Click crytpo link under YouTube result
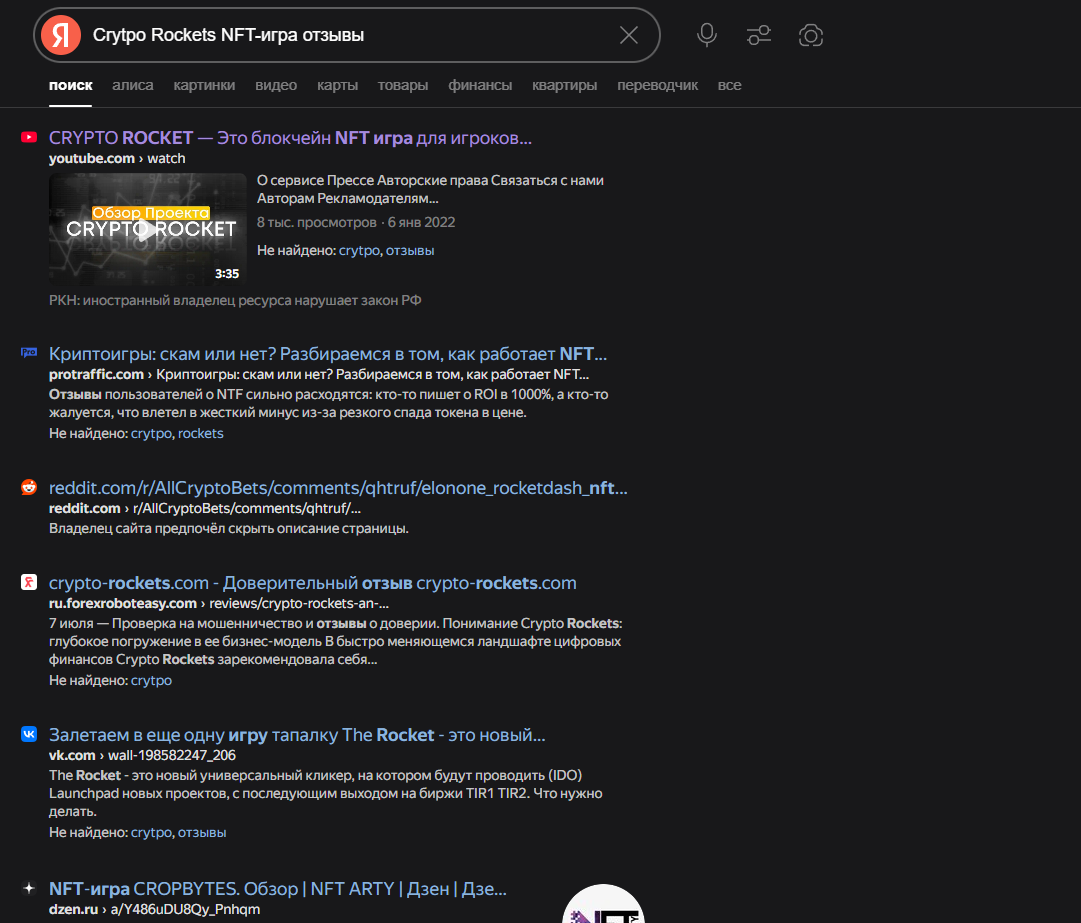Viewport: 1081px width, 923px height. point(359,250)
